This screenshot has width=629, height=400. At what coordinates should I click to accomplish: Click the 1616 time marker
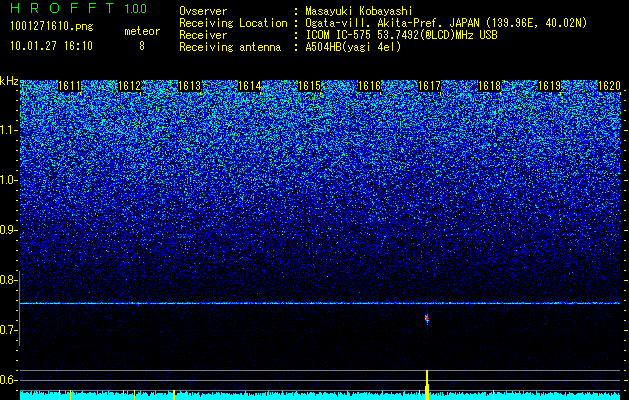pyautogui.click(x=369, y=86)
